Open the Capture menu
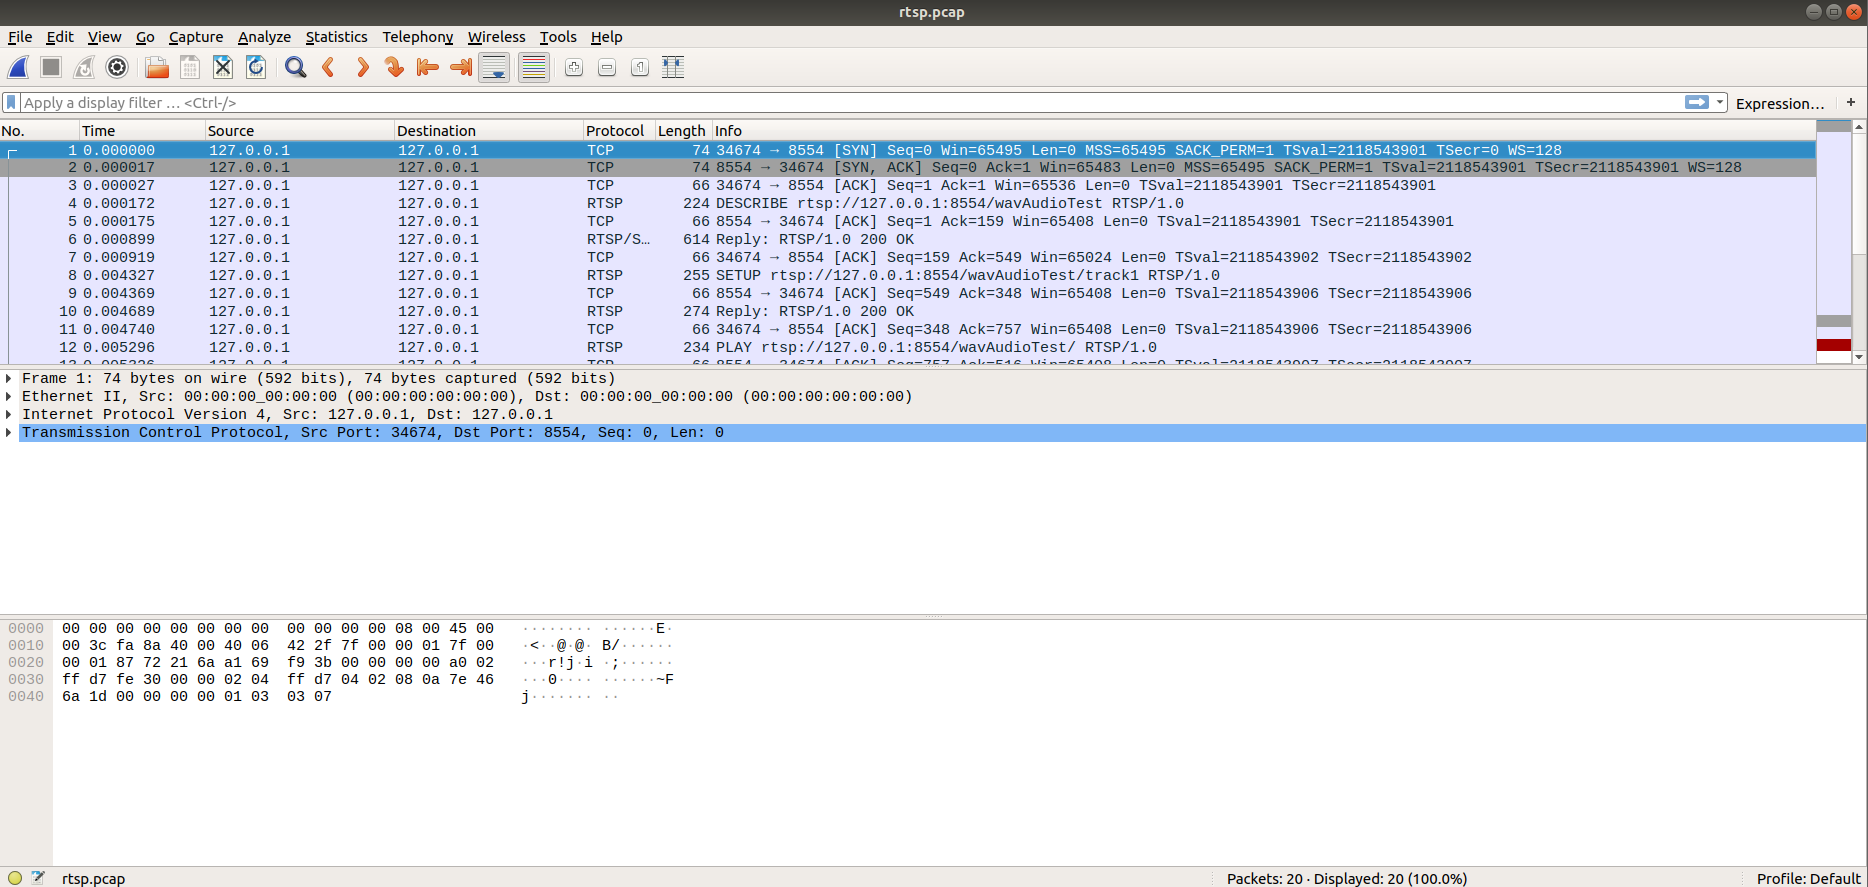 pyautogui.click(x=196, y=37)
